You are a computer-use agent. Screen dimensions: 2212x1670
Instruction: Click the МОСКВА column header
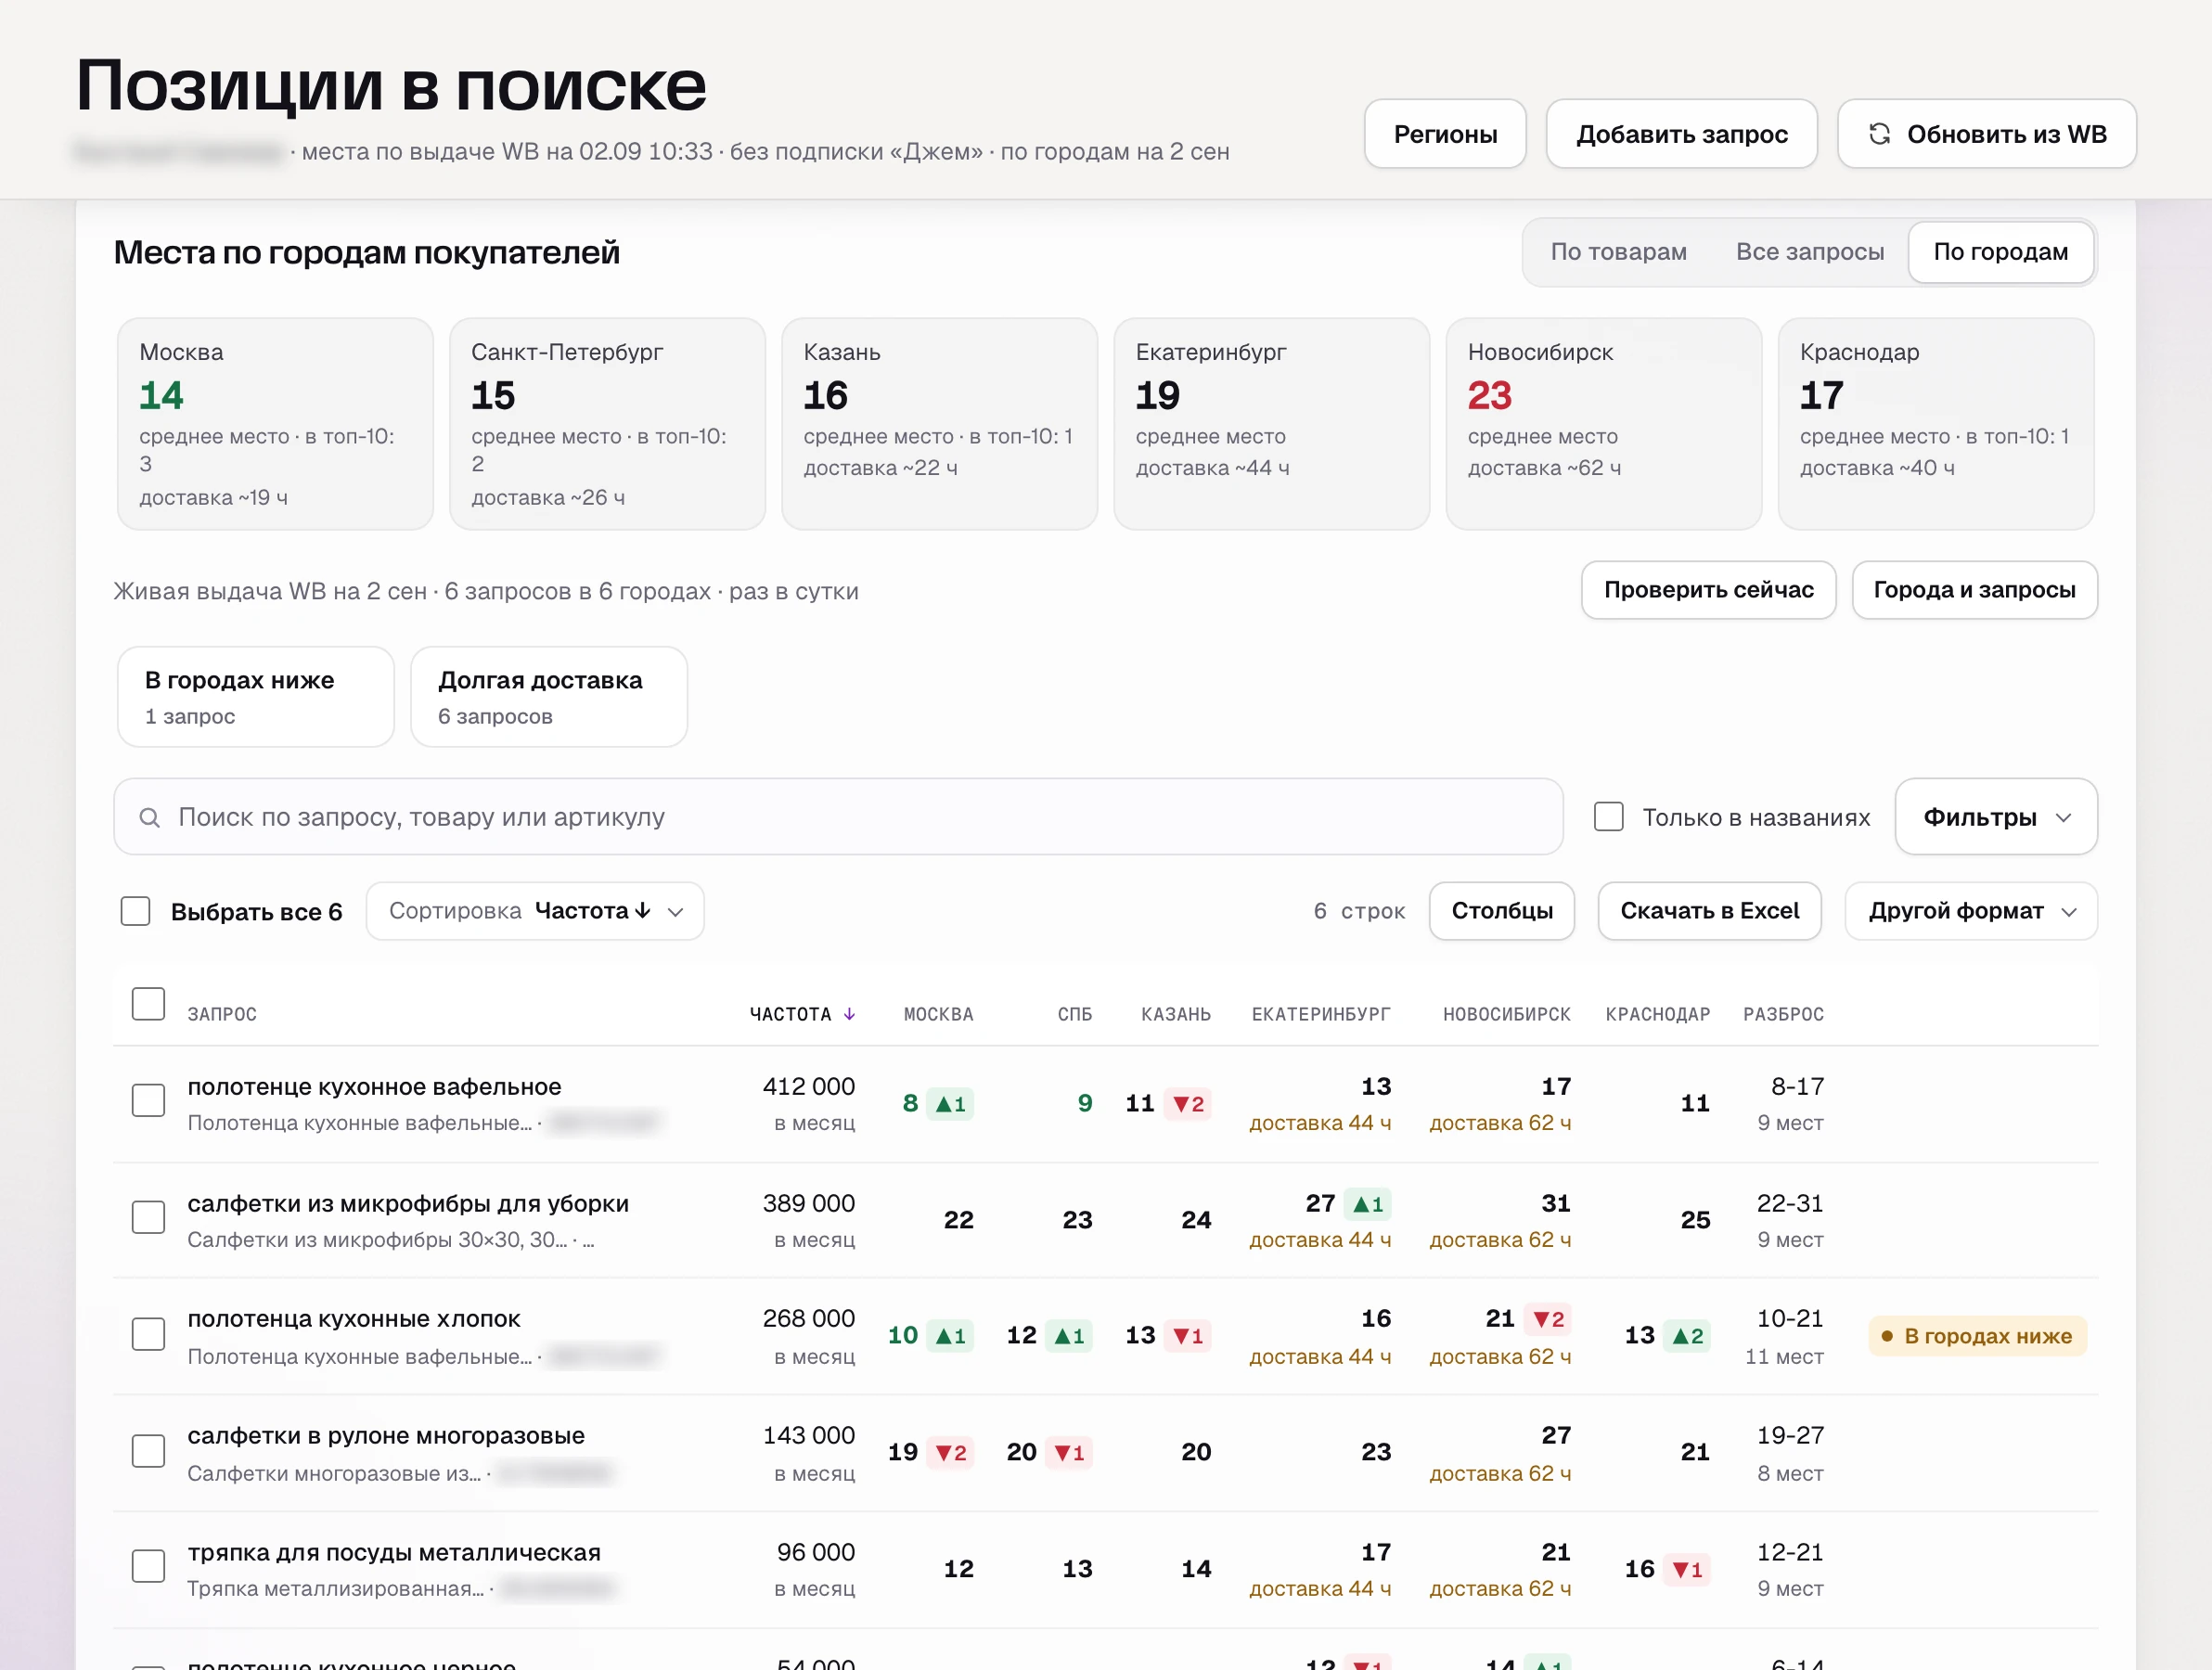938,1014
